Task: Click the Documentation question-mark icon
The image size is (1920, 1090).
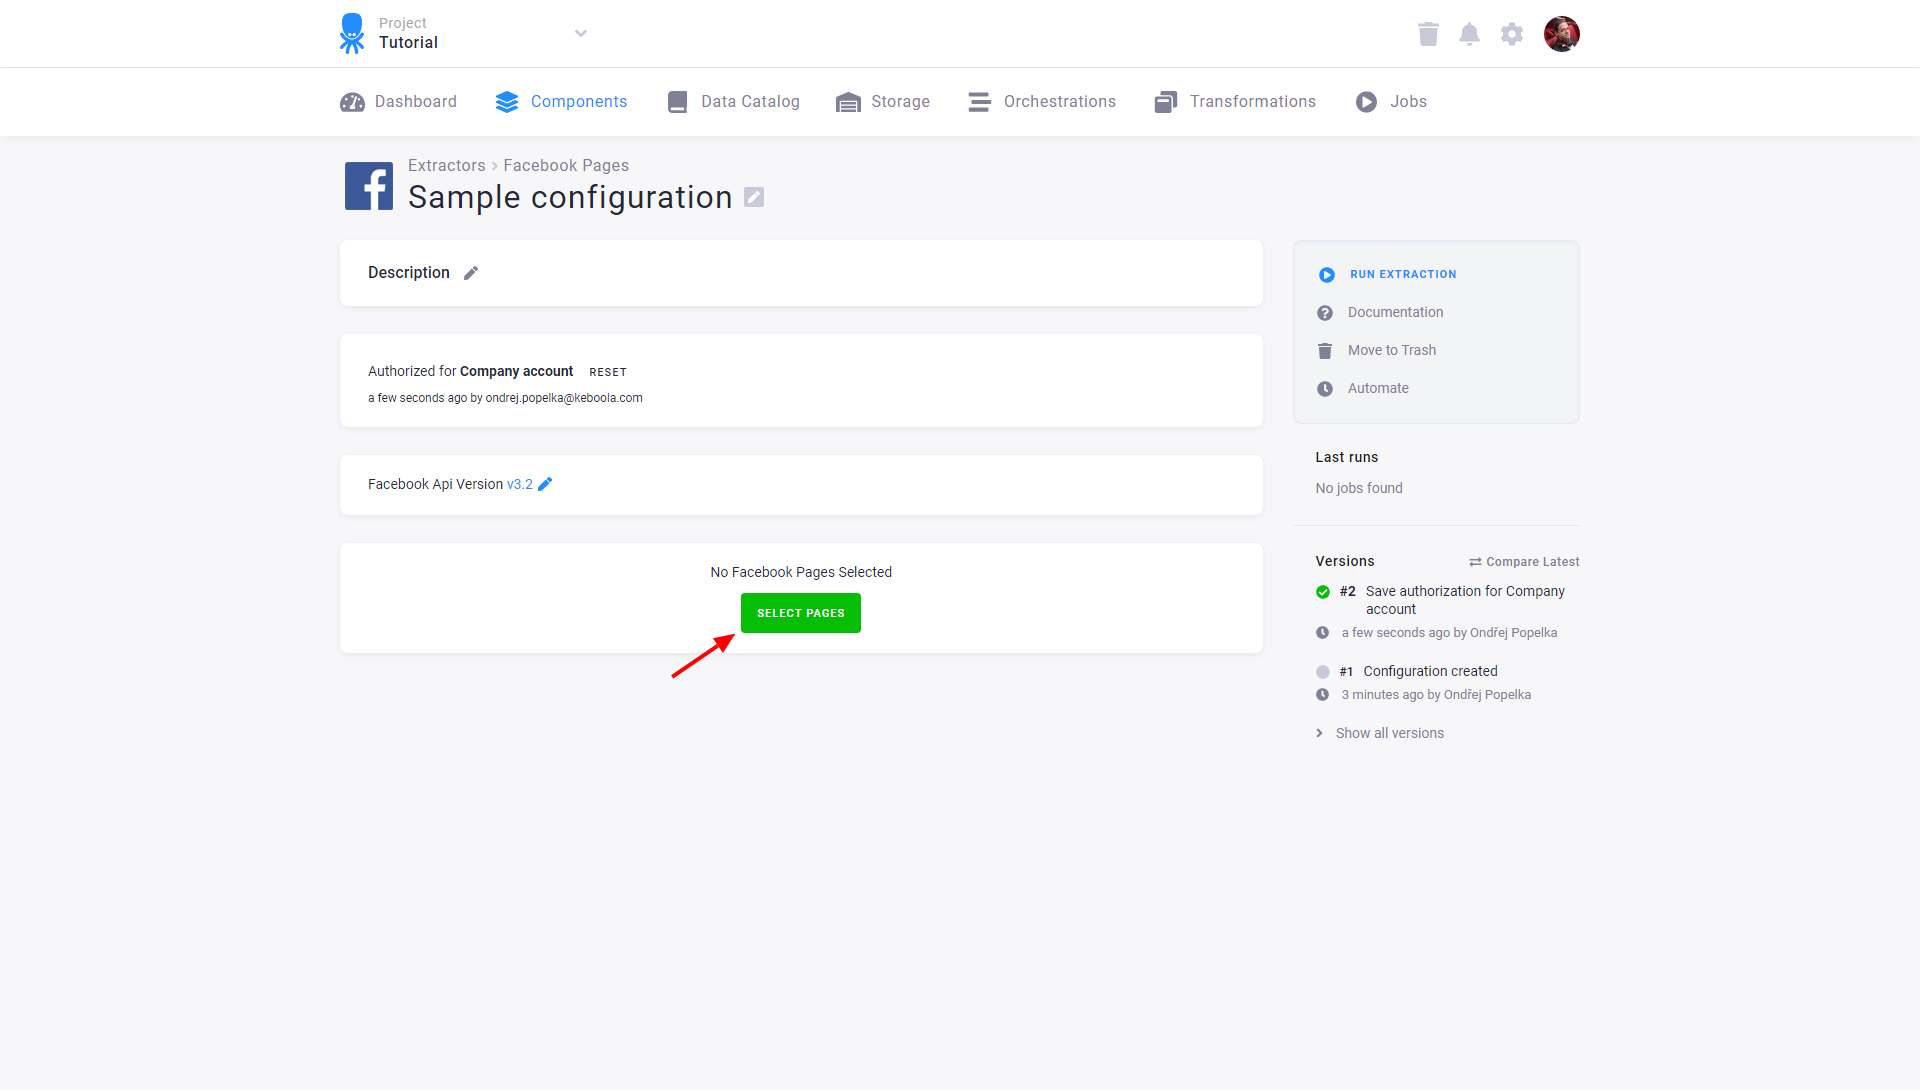Action: coord(1325,313)
